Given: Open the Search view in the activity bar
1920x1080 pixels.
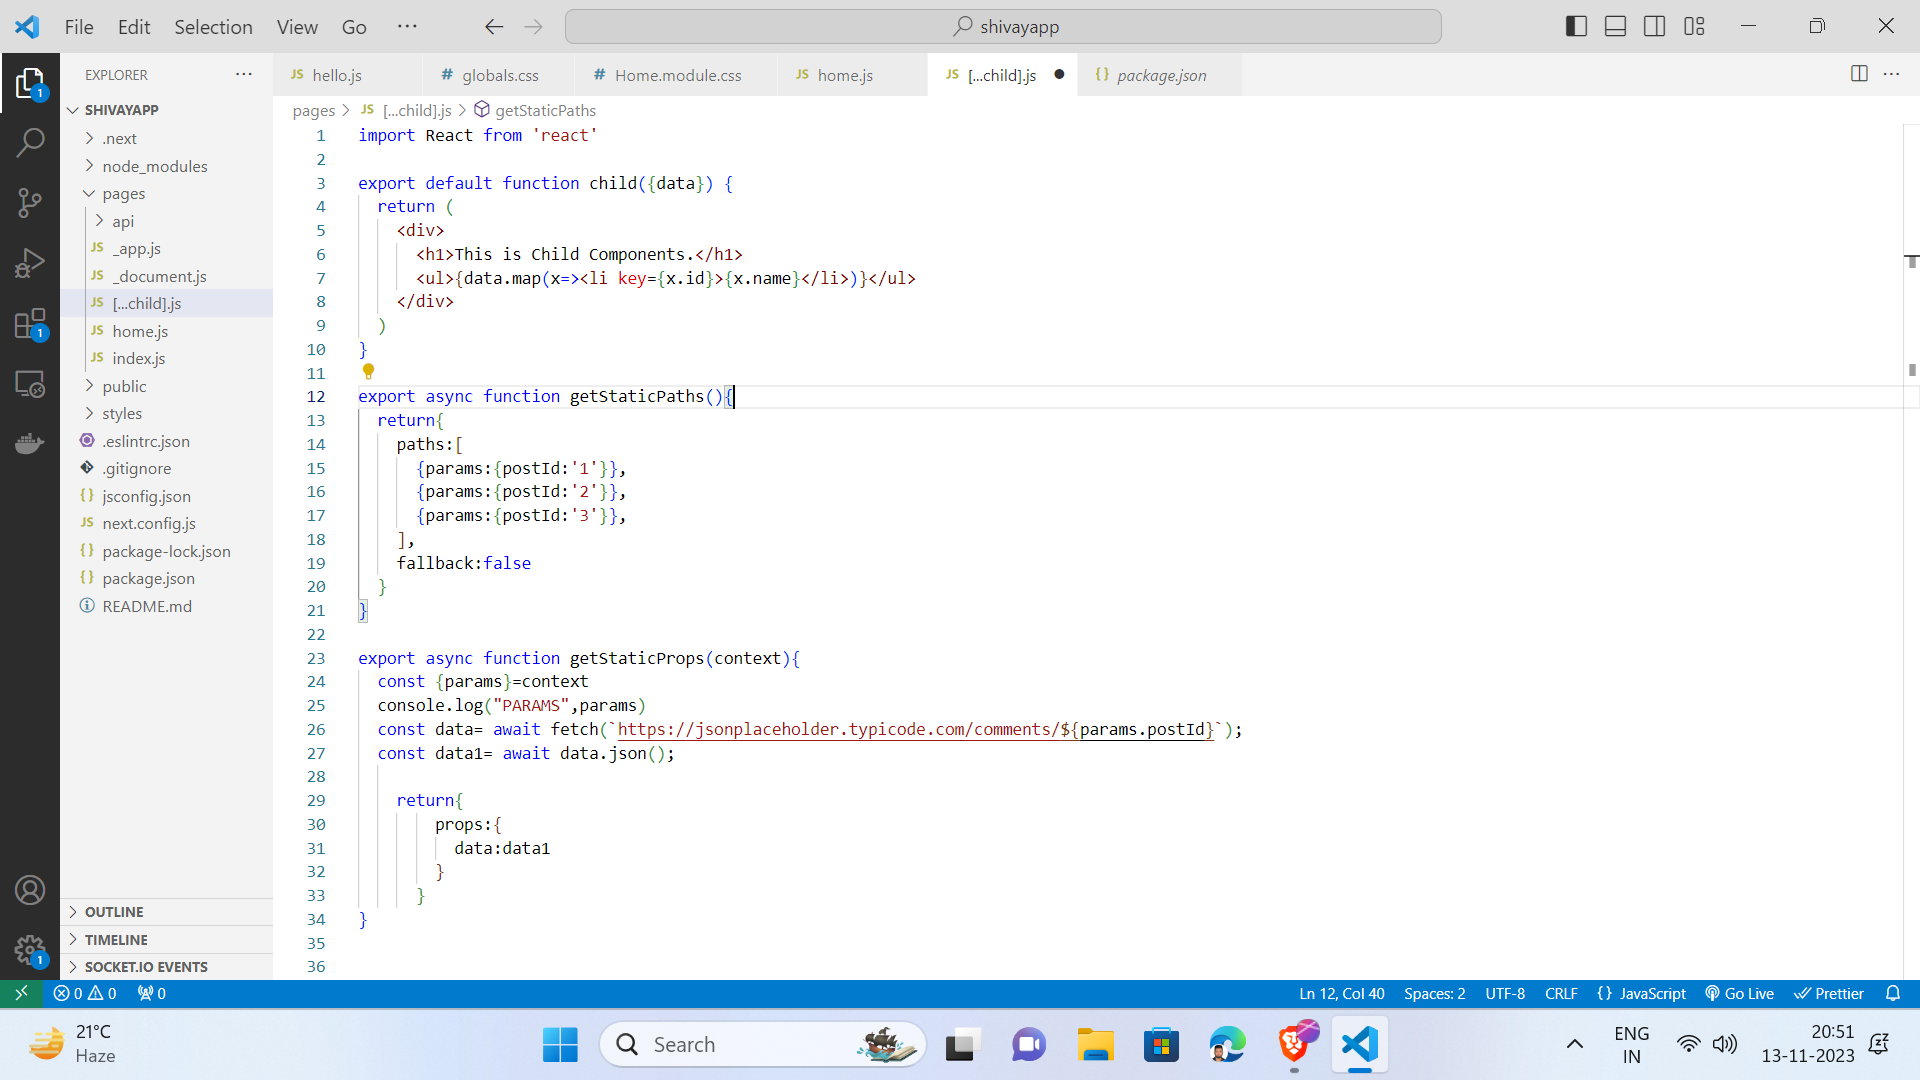Looking at the screenshot, I should point(31,143).
